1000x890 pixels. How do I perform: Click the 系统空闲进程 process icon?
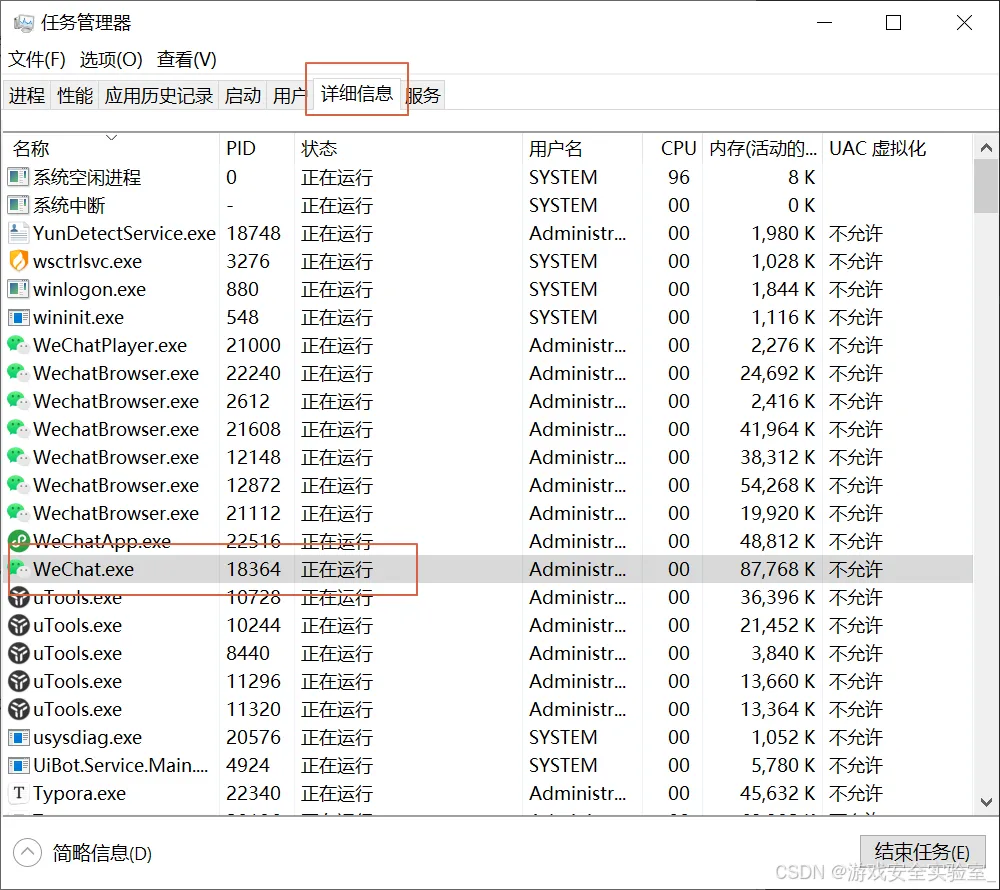[18, 177]
